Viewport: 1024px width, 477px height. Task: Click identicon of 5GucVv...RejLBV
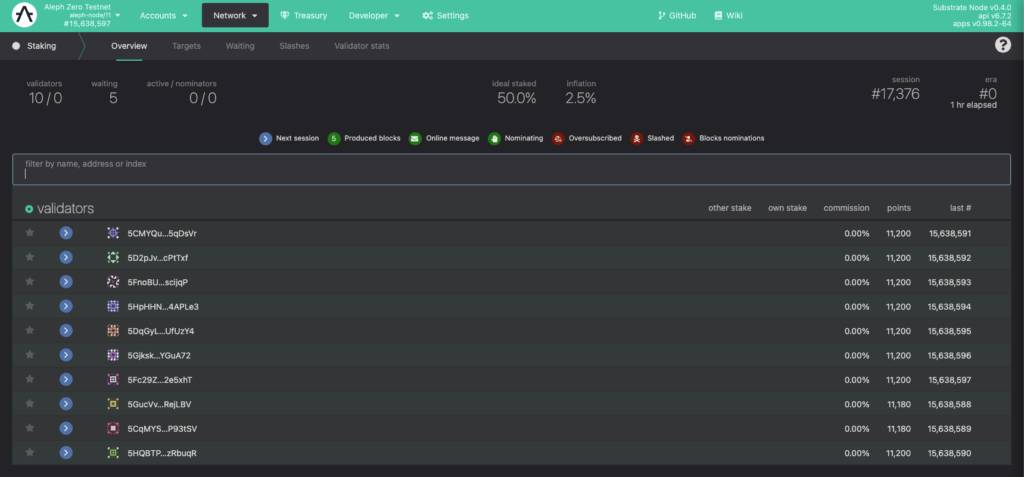pyautogui.click(x=113, y=404)
